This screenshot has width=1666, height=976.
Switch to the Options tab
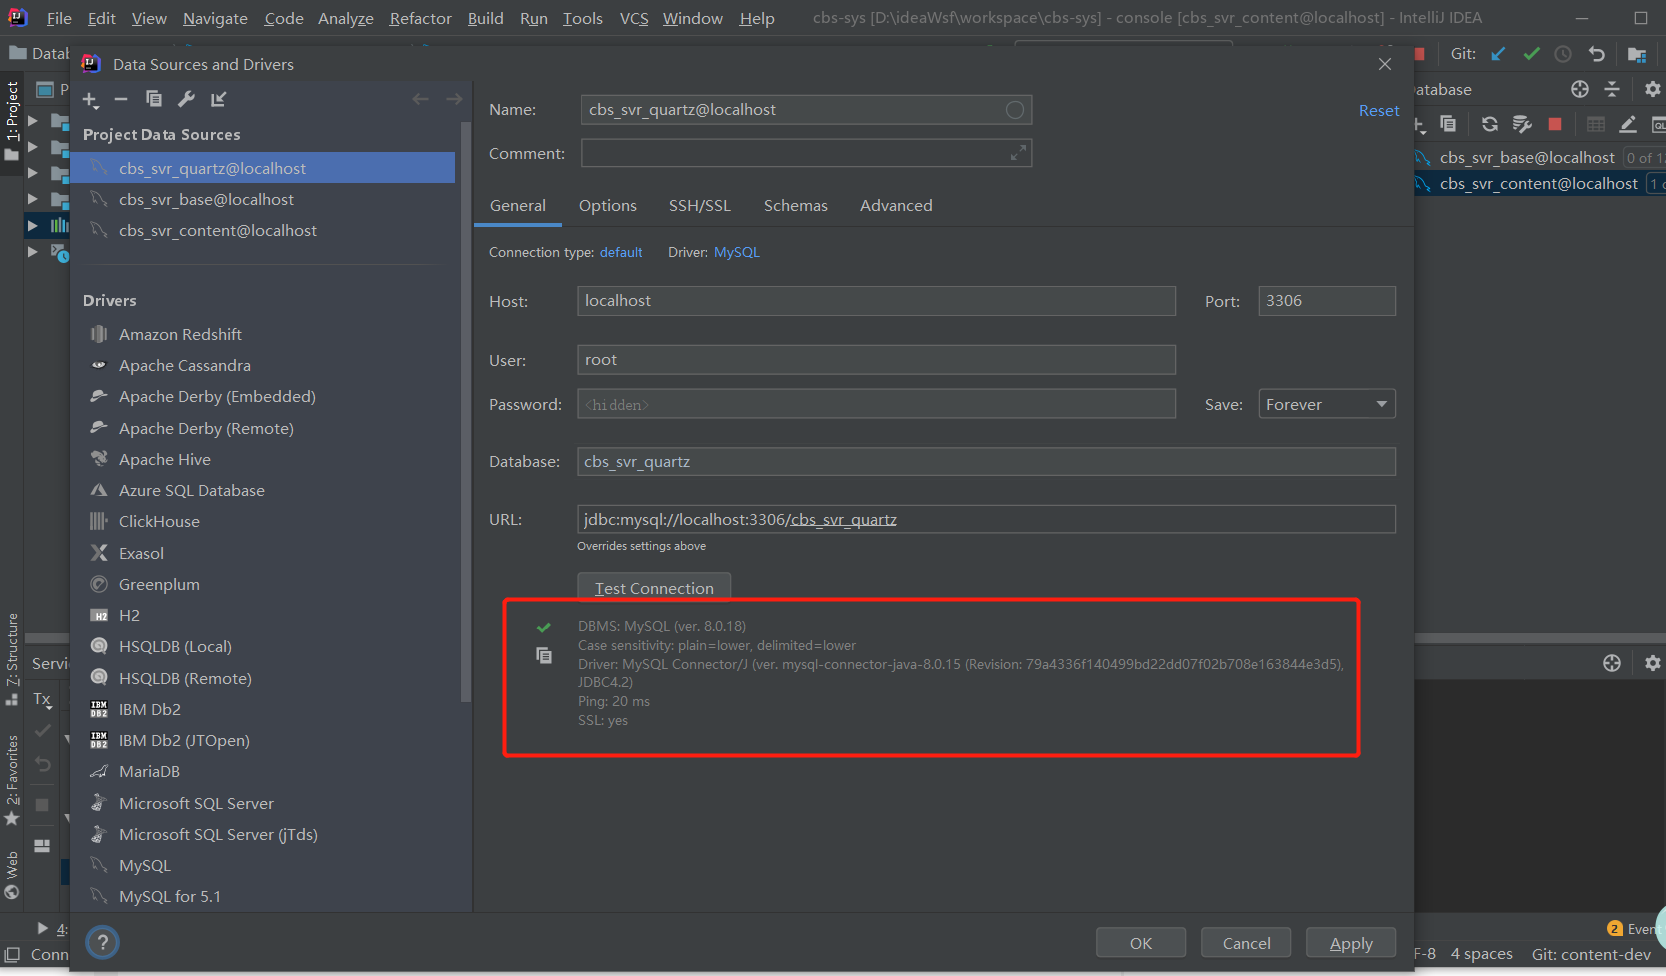pyautogui.click(x=607, y=205)
